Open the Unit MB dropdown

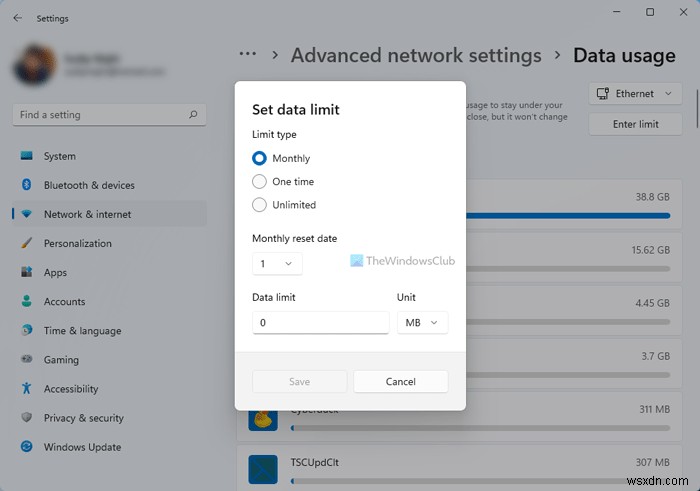pos(422,322)
